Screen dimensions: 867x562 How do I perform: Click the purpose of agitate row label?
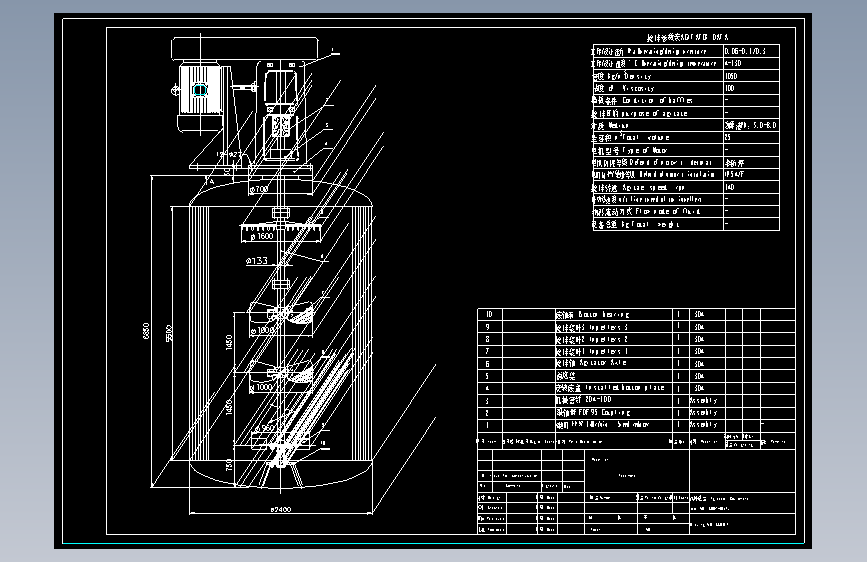pos(640,113)
